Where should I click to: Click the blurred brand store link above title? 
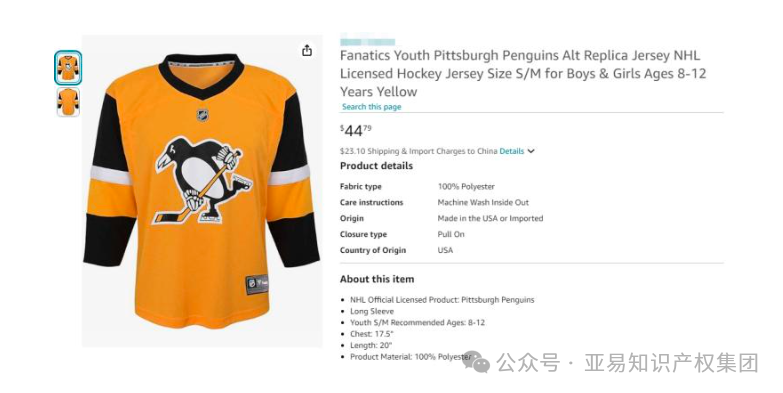pyautogui.click(x=368, y=42)
